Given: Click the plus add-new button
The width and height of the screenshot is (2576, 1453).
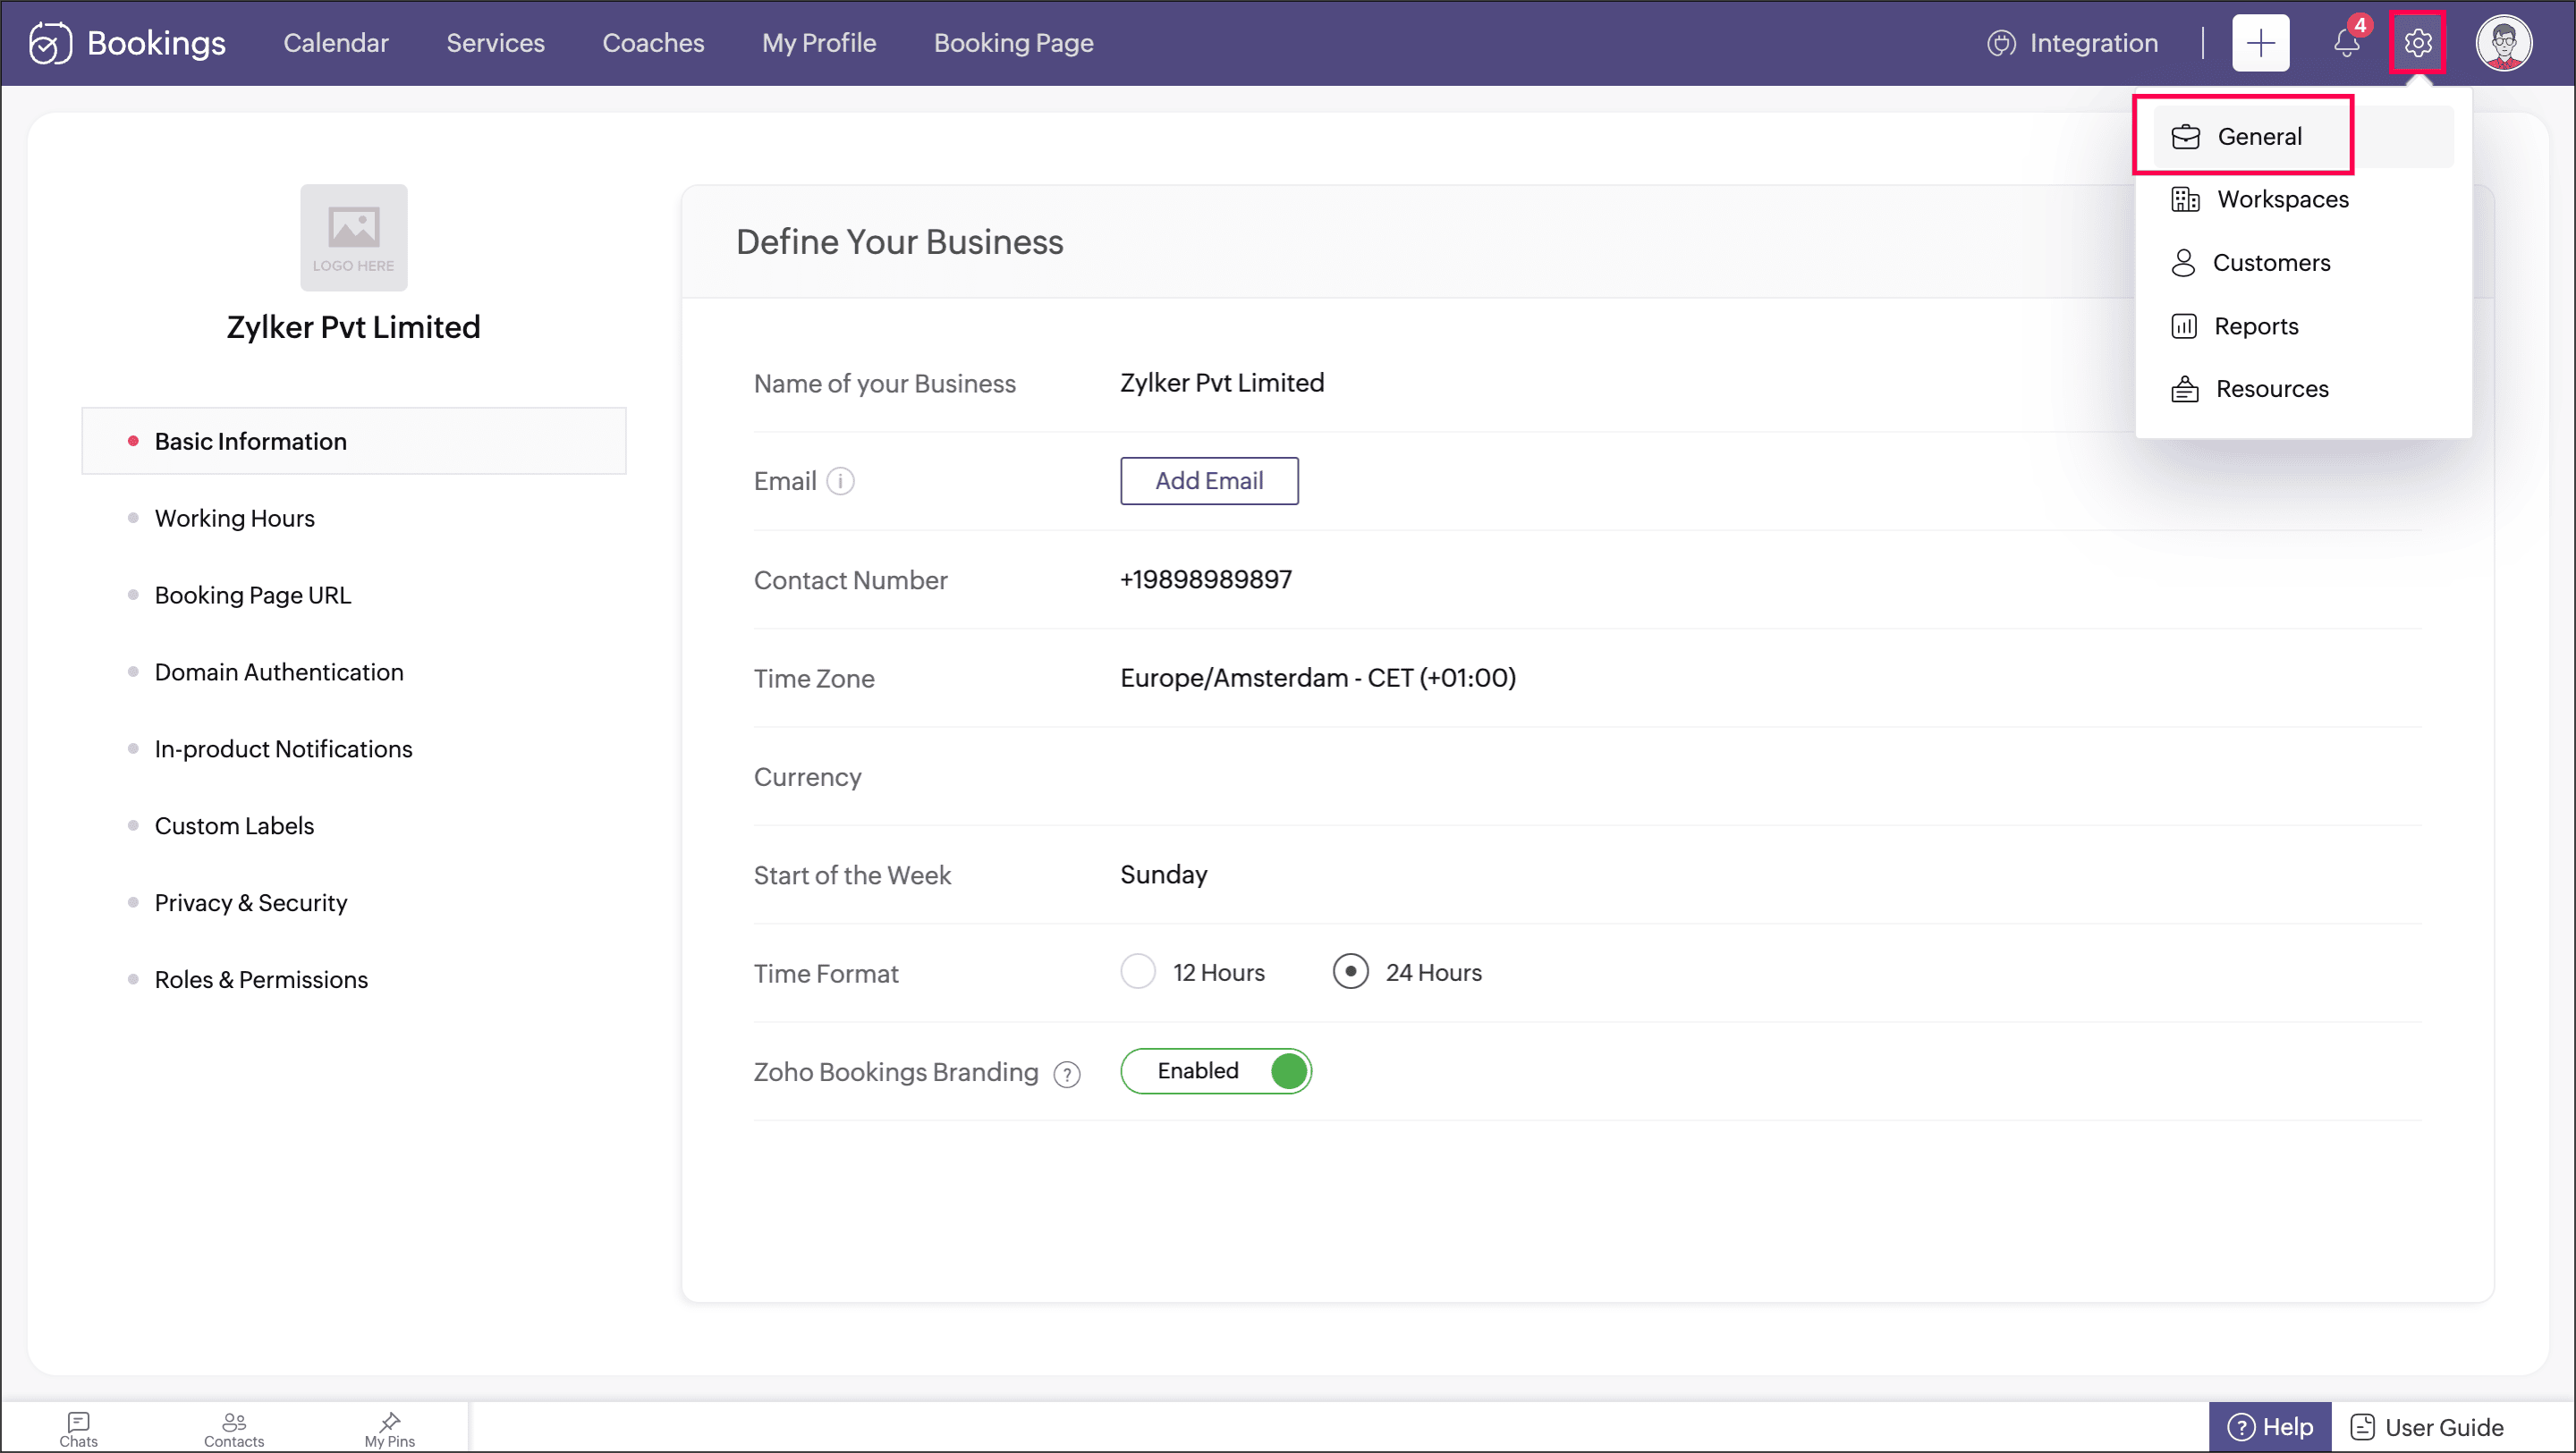Looking at the screenshot, I should (2260, 43).
